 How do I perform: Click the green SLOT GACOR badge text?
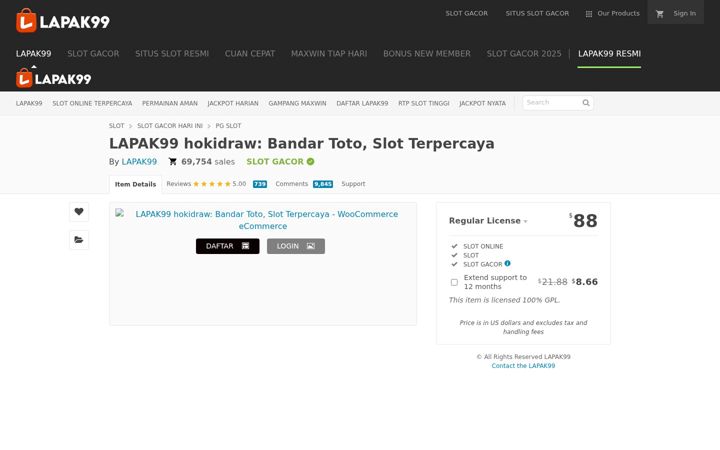click(x=275, y=162)
